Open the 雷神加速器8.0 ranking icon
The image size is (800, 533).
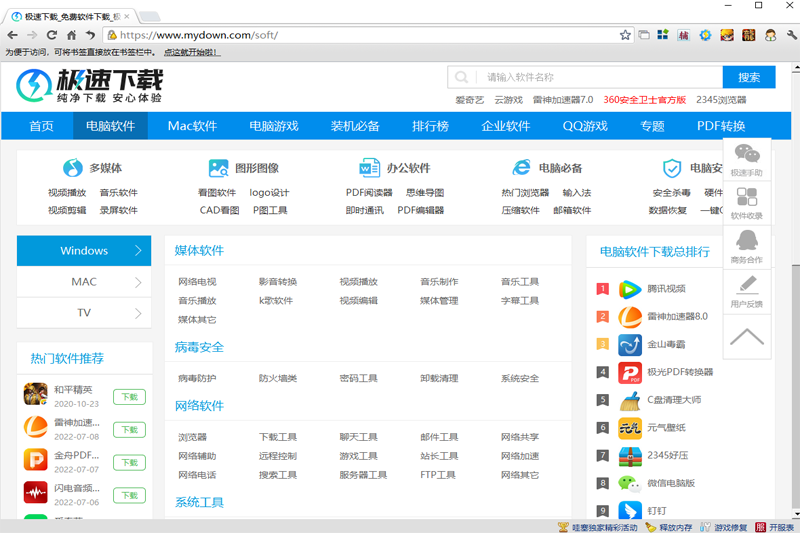630,317
